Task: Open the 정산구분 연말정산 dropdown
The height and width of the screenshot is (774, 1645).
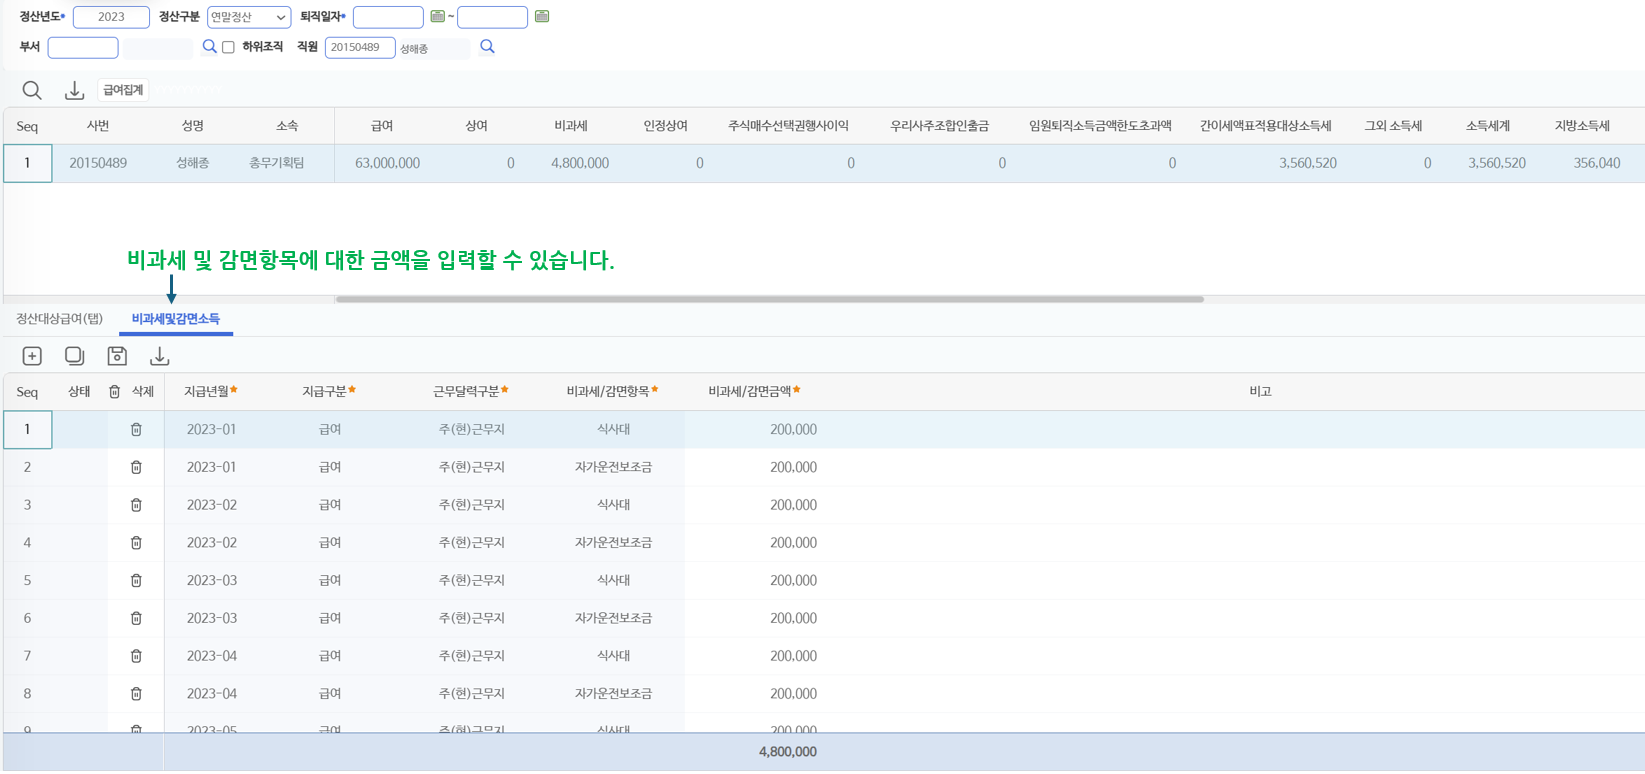Action: click(x=249, y=17)
